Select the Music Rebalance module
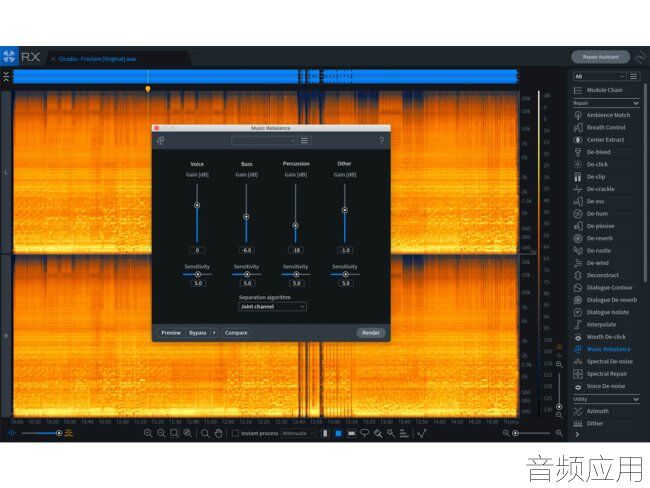 tap(602, 349)
